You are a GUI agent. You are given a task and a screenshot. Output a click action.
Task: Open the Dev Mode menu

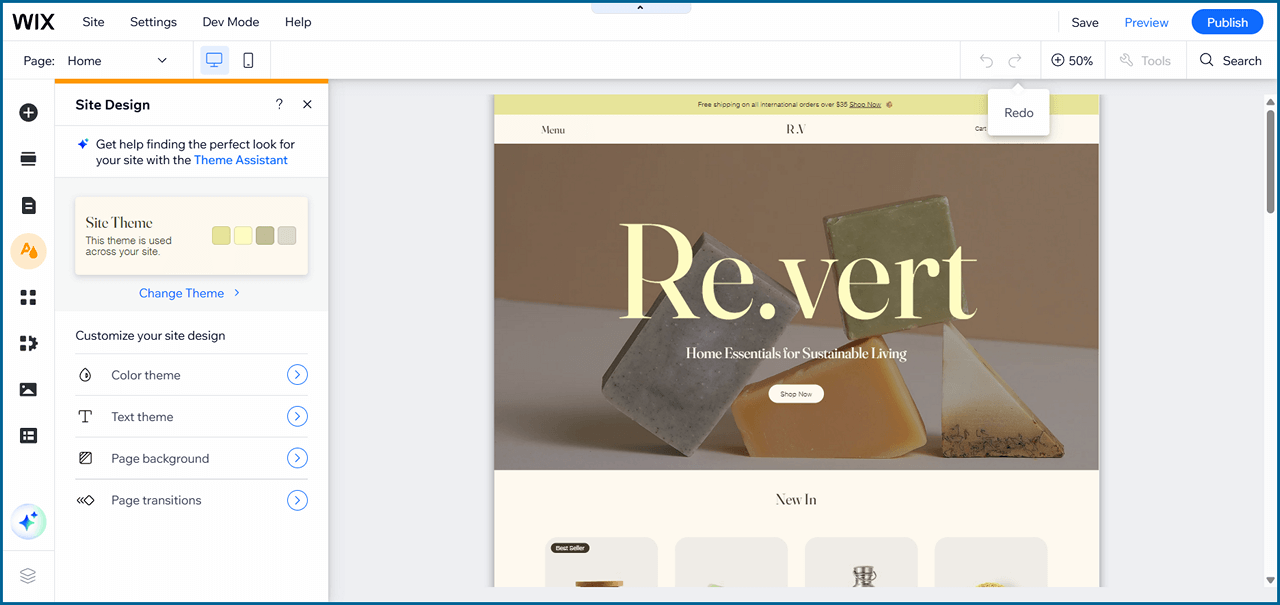click(x=231, y=22)
